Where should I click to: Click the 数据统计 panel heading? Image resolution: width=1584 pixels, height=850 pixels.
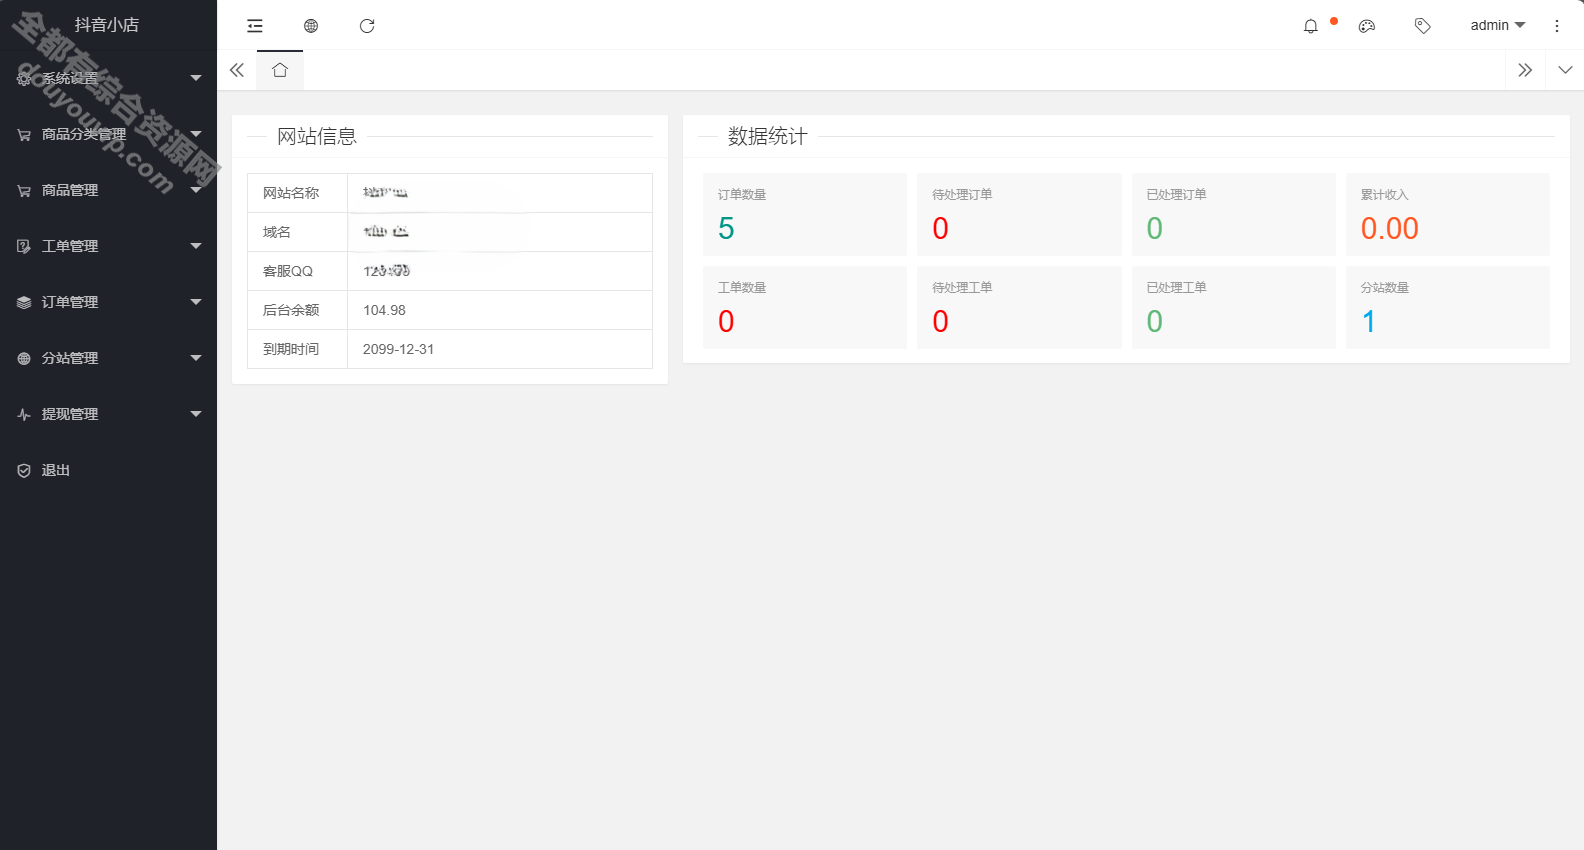(768, 136)
